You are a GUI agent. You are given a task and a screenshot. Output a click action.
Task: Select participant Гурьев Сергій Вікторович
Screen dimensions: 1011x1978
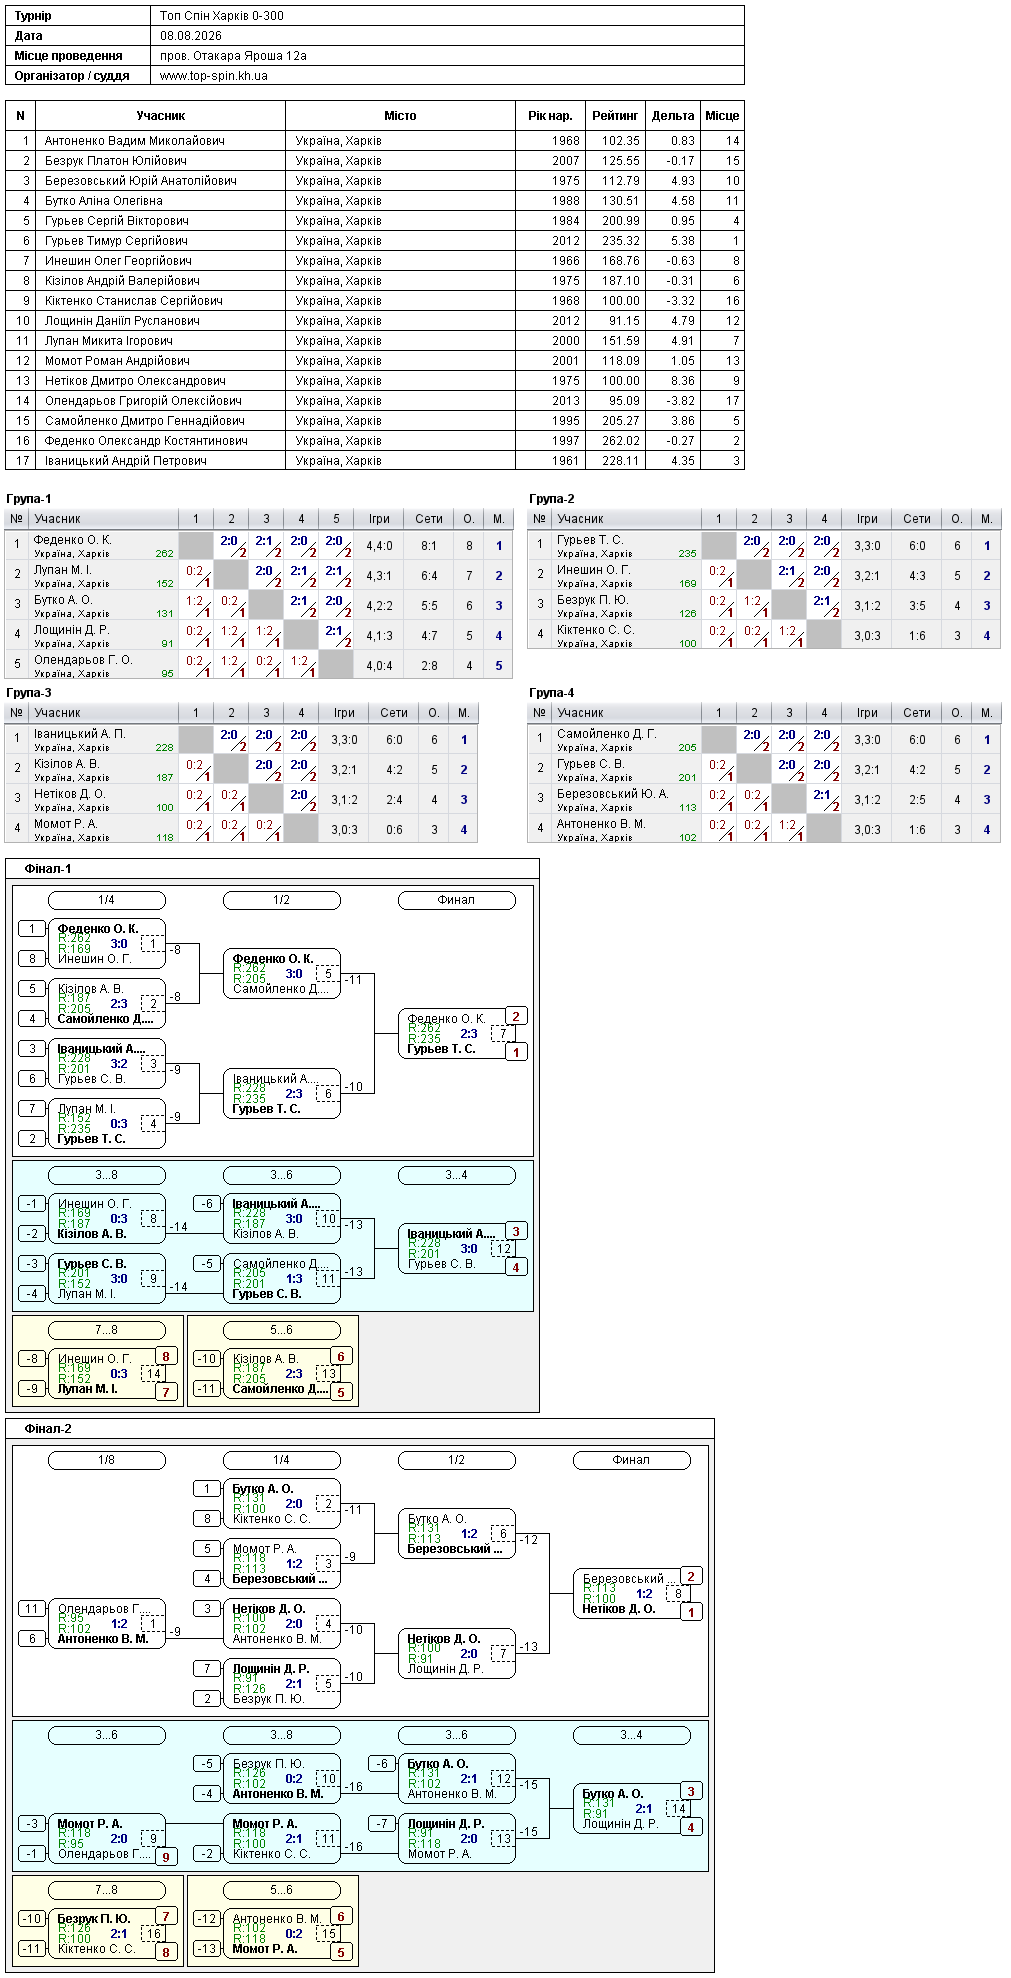pyautogui.click(x=116, y=221)
